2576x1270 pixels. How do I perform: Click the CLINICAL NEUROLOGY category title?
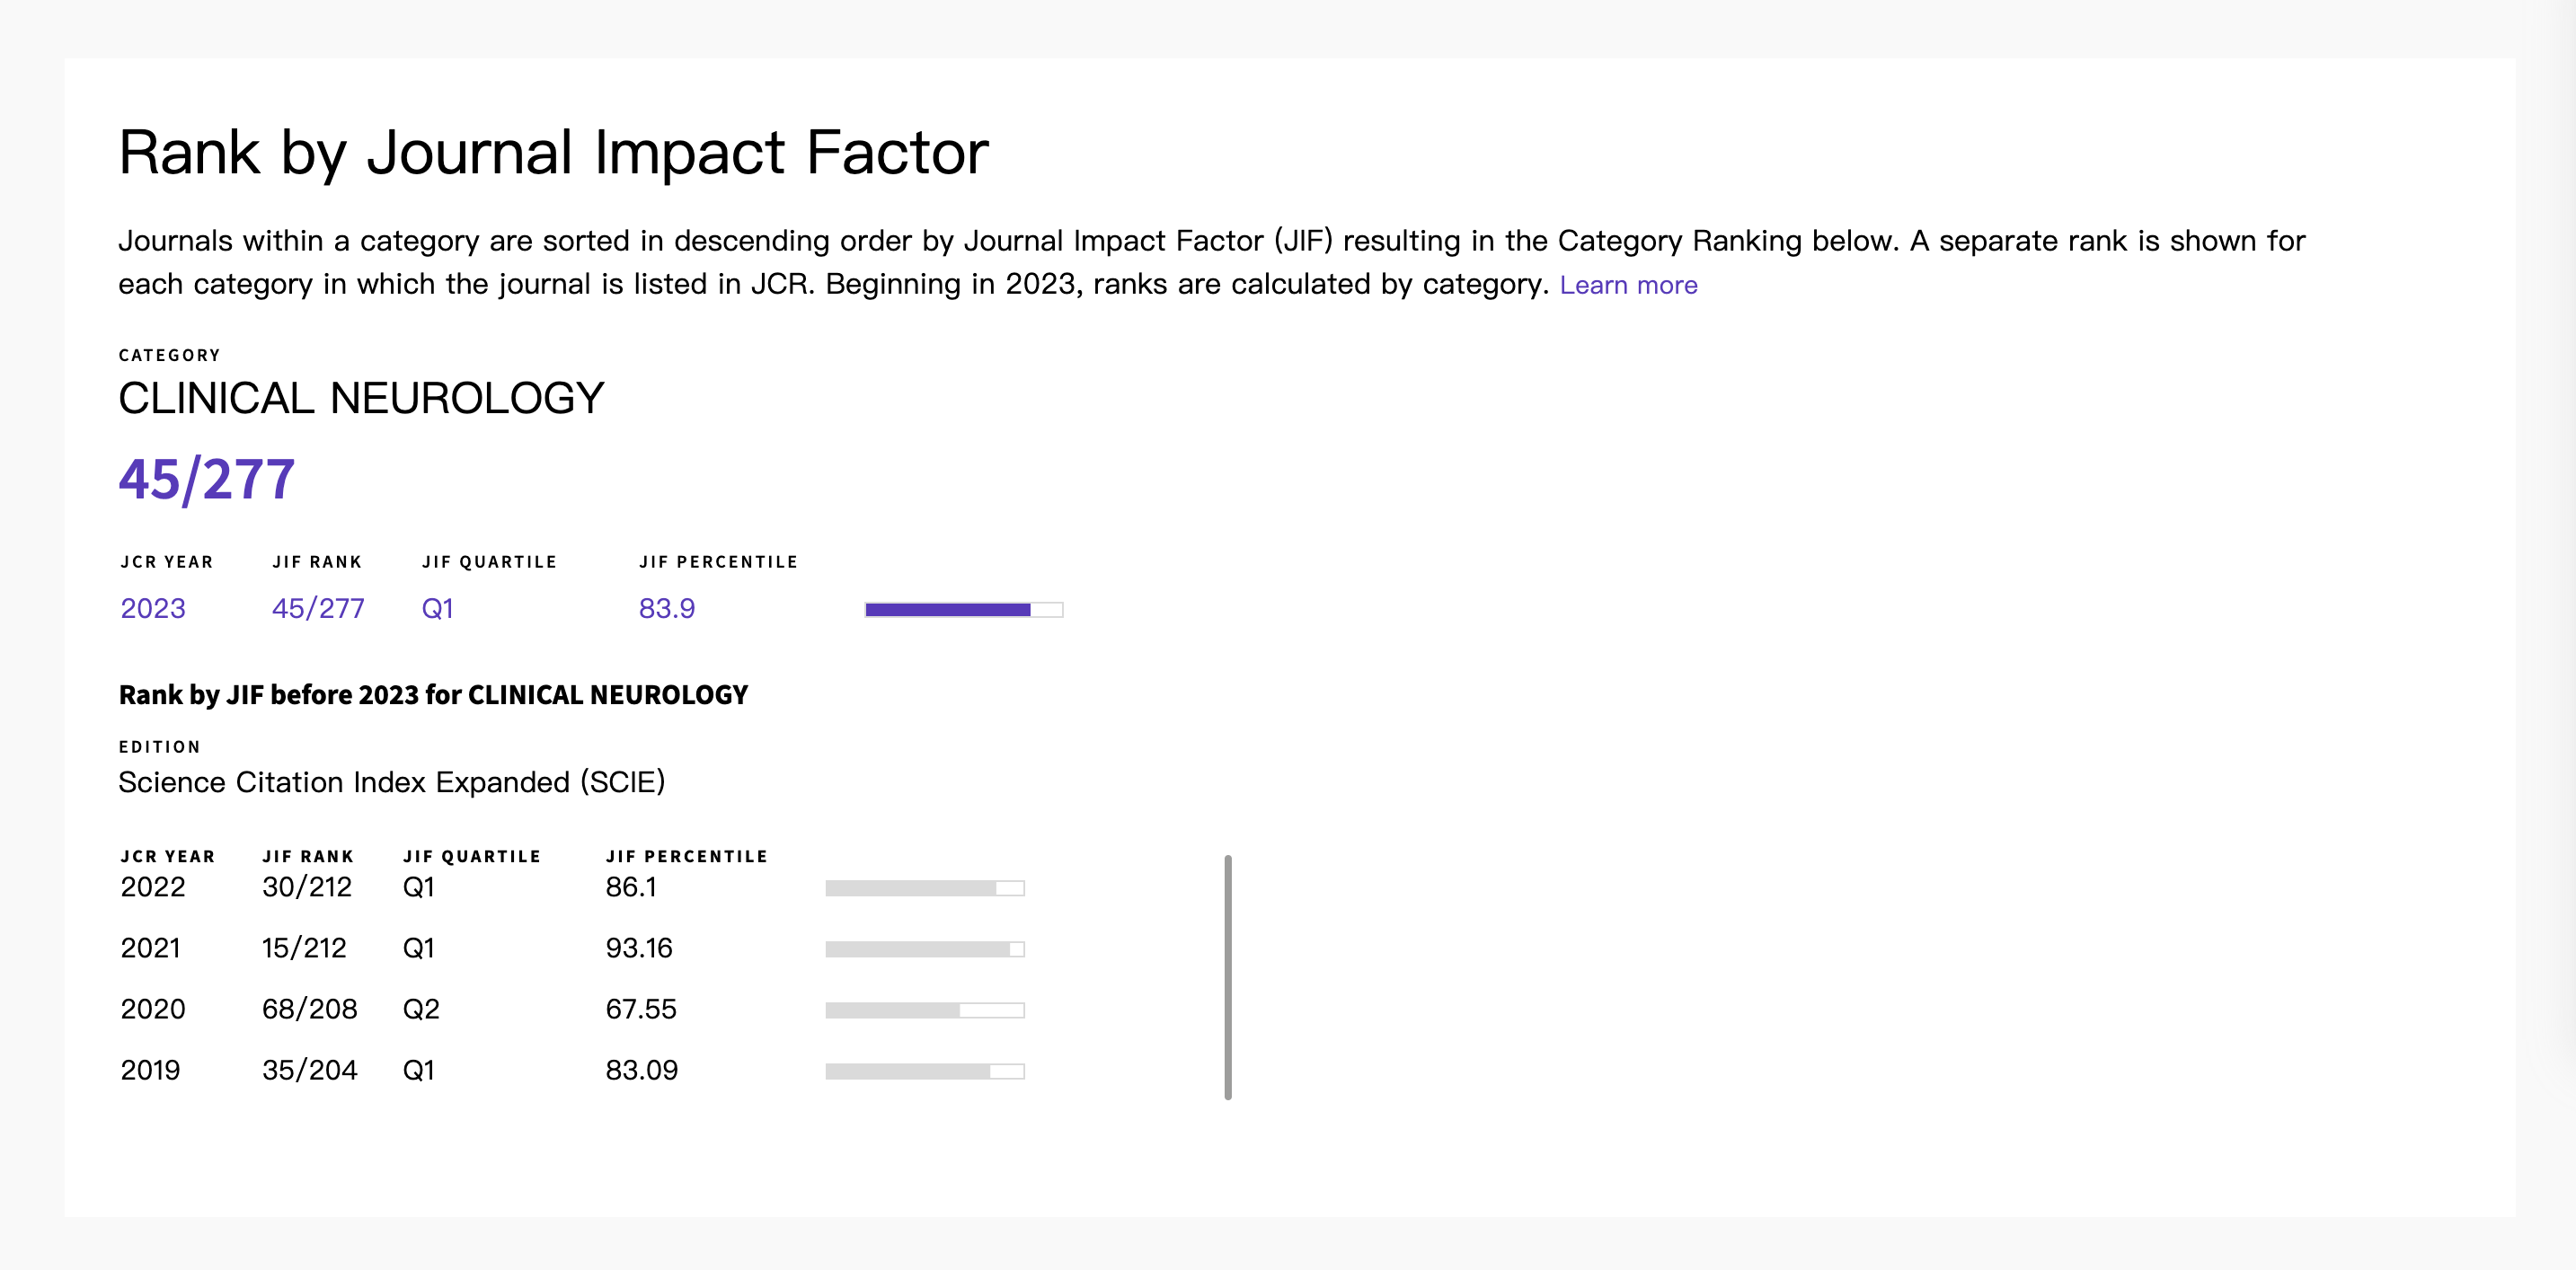click(x=361, y=398)
